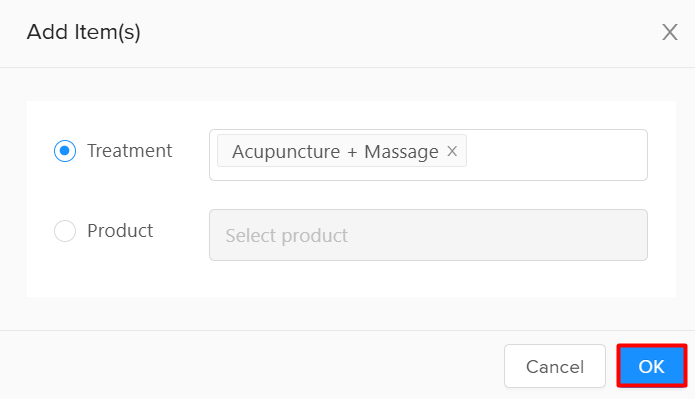Image resolution: width=695 pixels, height=399 pixels.
Task: Click the Product label text
Action: (x=120, y=231)
